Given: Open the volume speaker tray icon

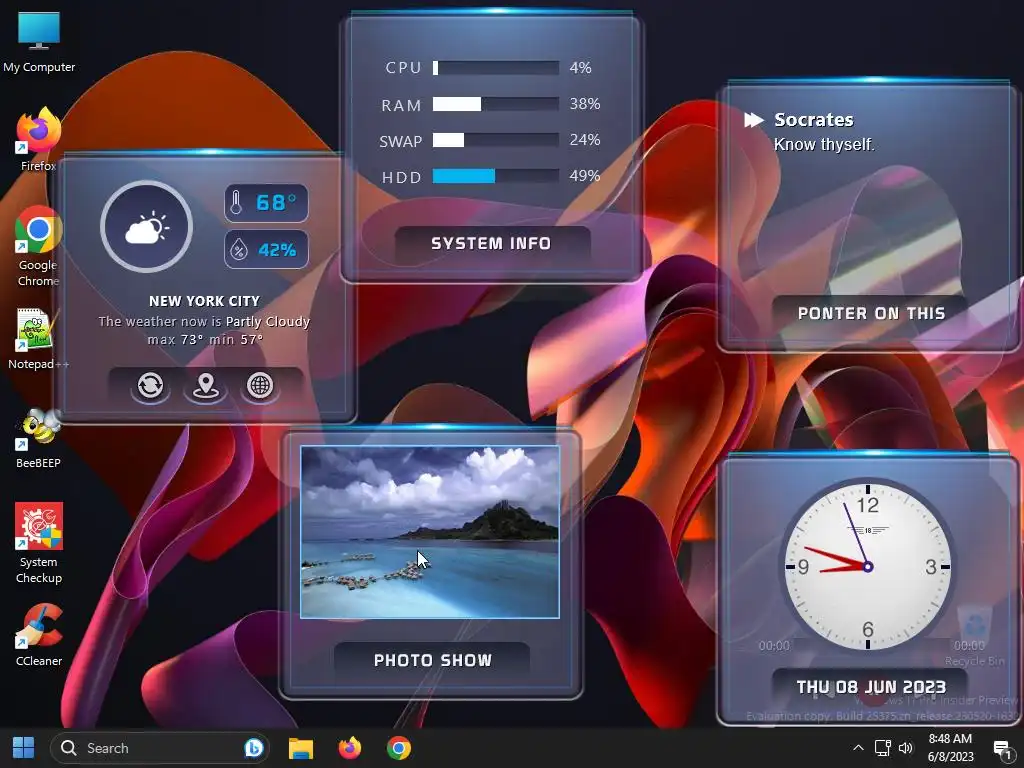Looking at the screenshot, I should point(906,748).
